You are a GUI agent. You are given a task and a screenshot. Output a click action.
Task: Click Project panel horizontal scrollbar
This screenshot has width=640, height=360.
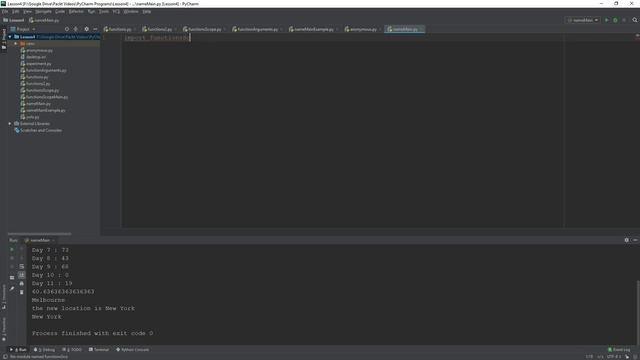pyautogui.click(x=40, y=234)
